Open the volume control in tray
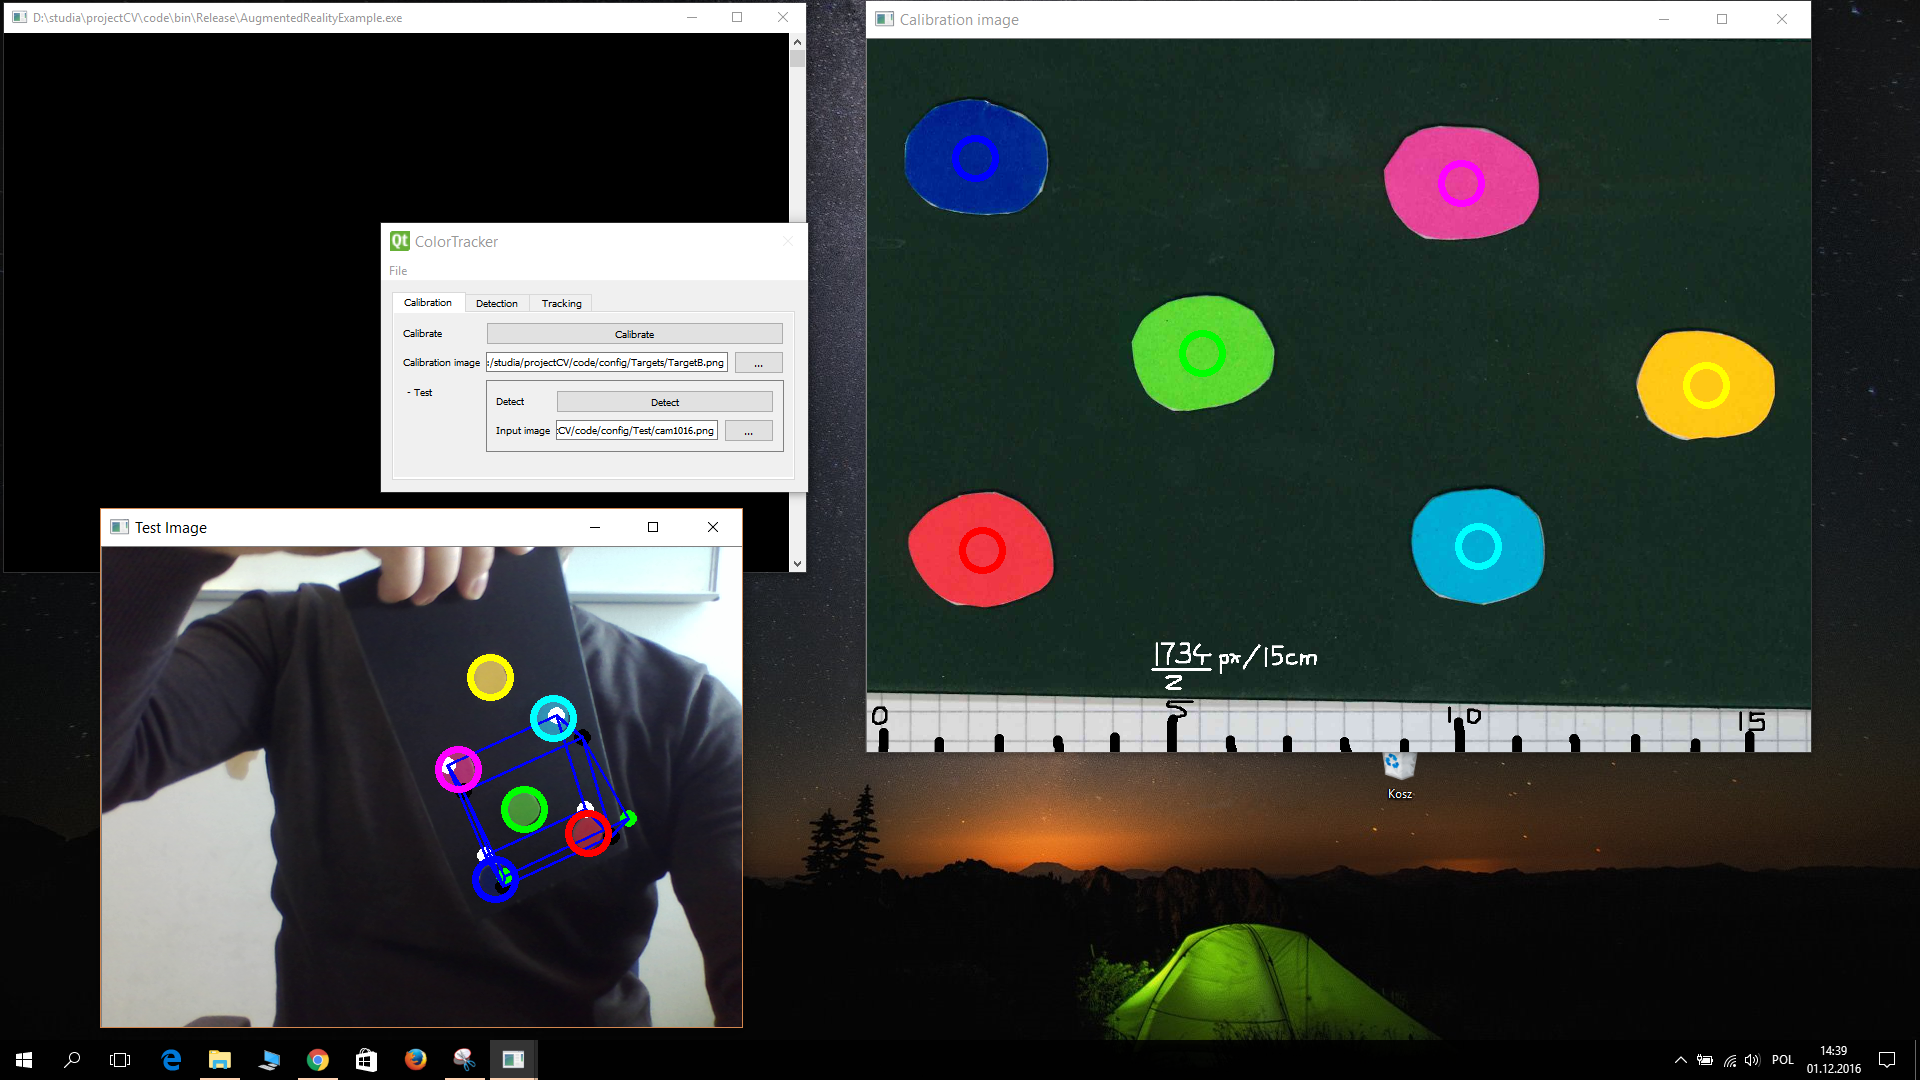 click(x=1752, y=1060)
